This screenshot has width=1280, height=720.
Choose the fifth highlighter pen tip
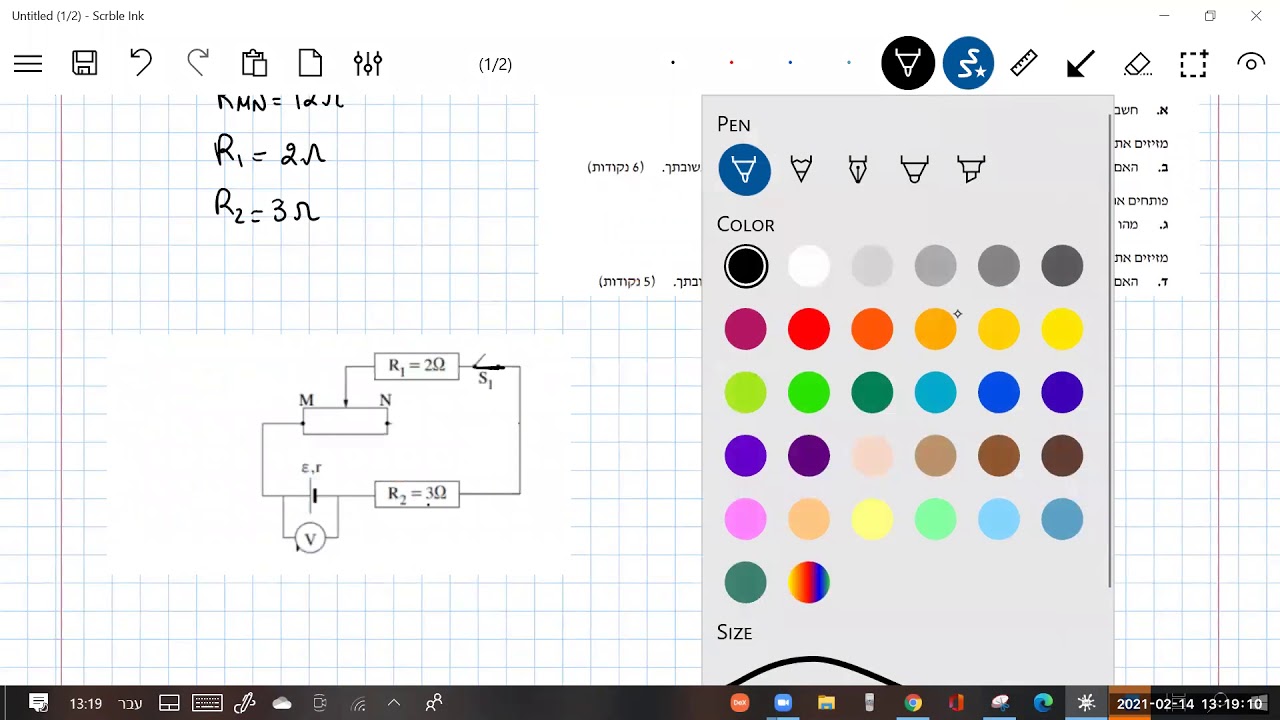point(971,169)
